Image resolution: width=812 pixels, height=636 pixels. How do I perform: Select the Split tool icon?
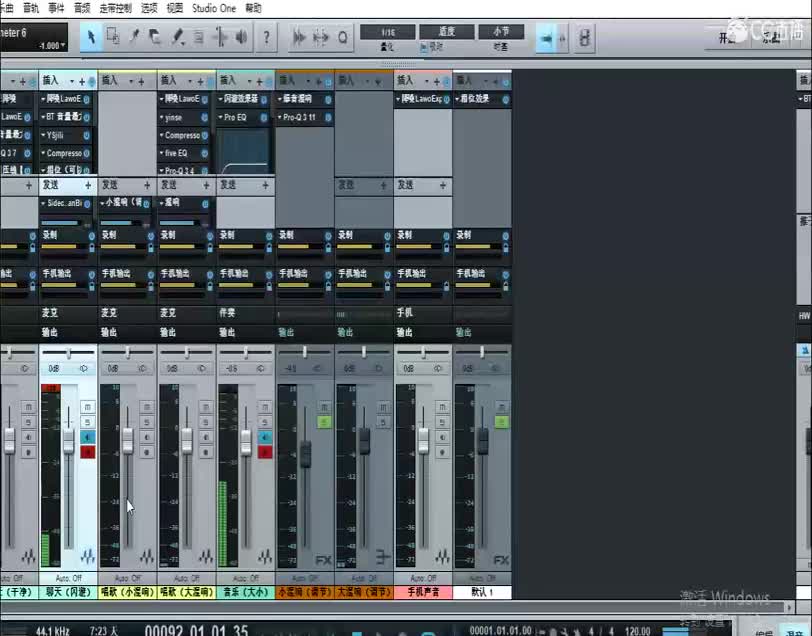[134, 37]
